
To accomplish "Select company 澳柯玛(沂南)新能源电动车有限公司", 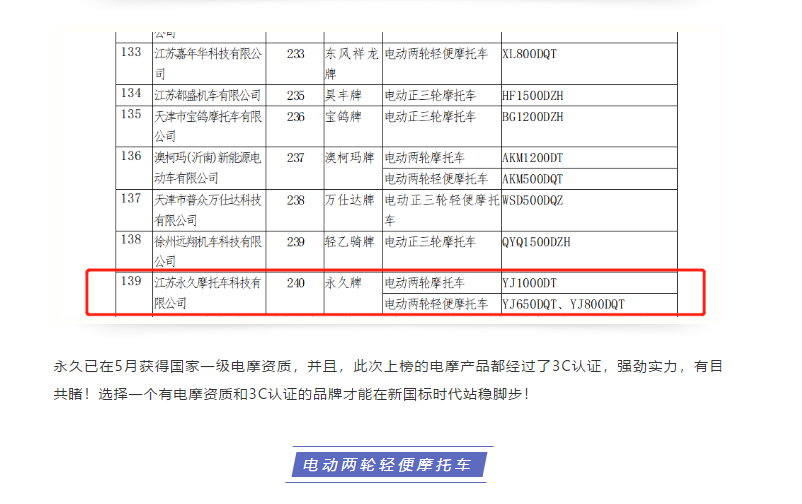I will click(x=208, y=168).
